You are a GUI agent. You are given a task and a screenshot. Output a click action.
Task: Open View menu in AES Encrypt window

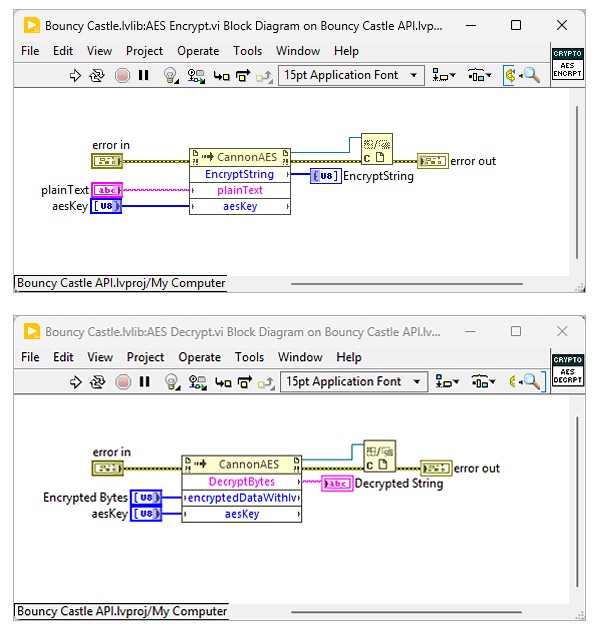(x=99, y=51)
